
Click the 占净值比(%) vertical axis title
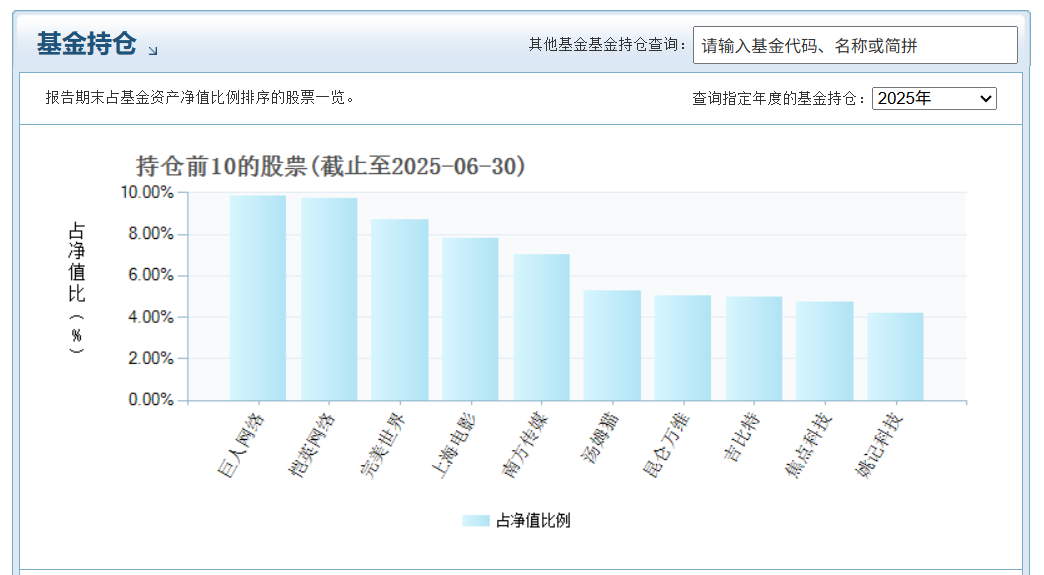coord(77,288)
